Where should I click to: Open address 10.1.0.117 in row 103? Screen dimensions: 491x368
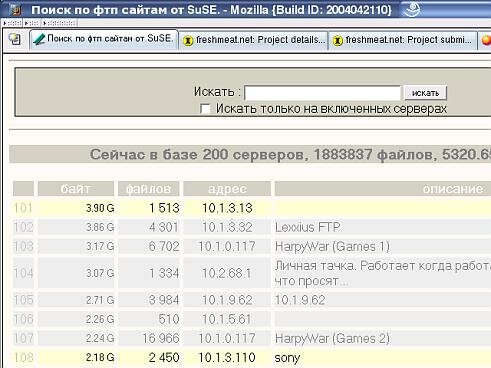pos(227,247)
